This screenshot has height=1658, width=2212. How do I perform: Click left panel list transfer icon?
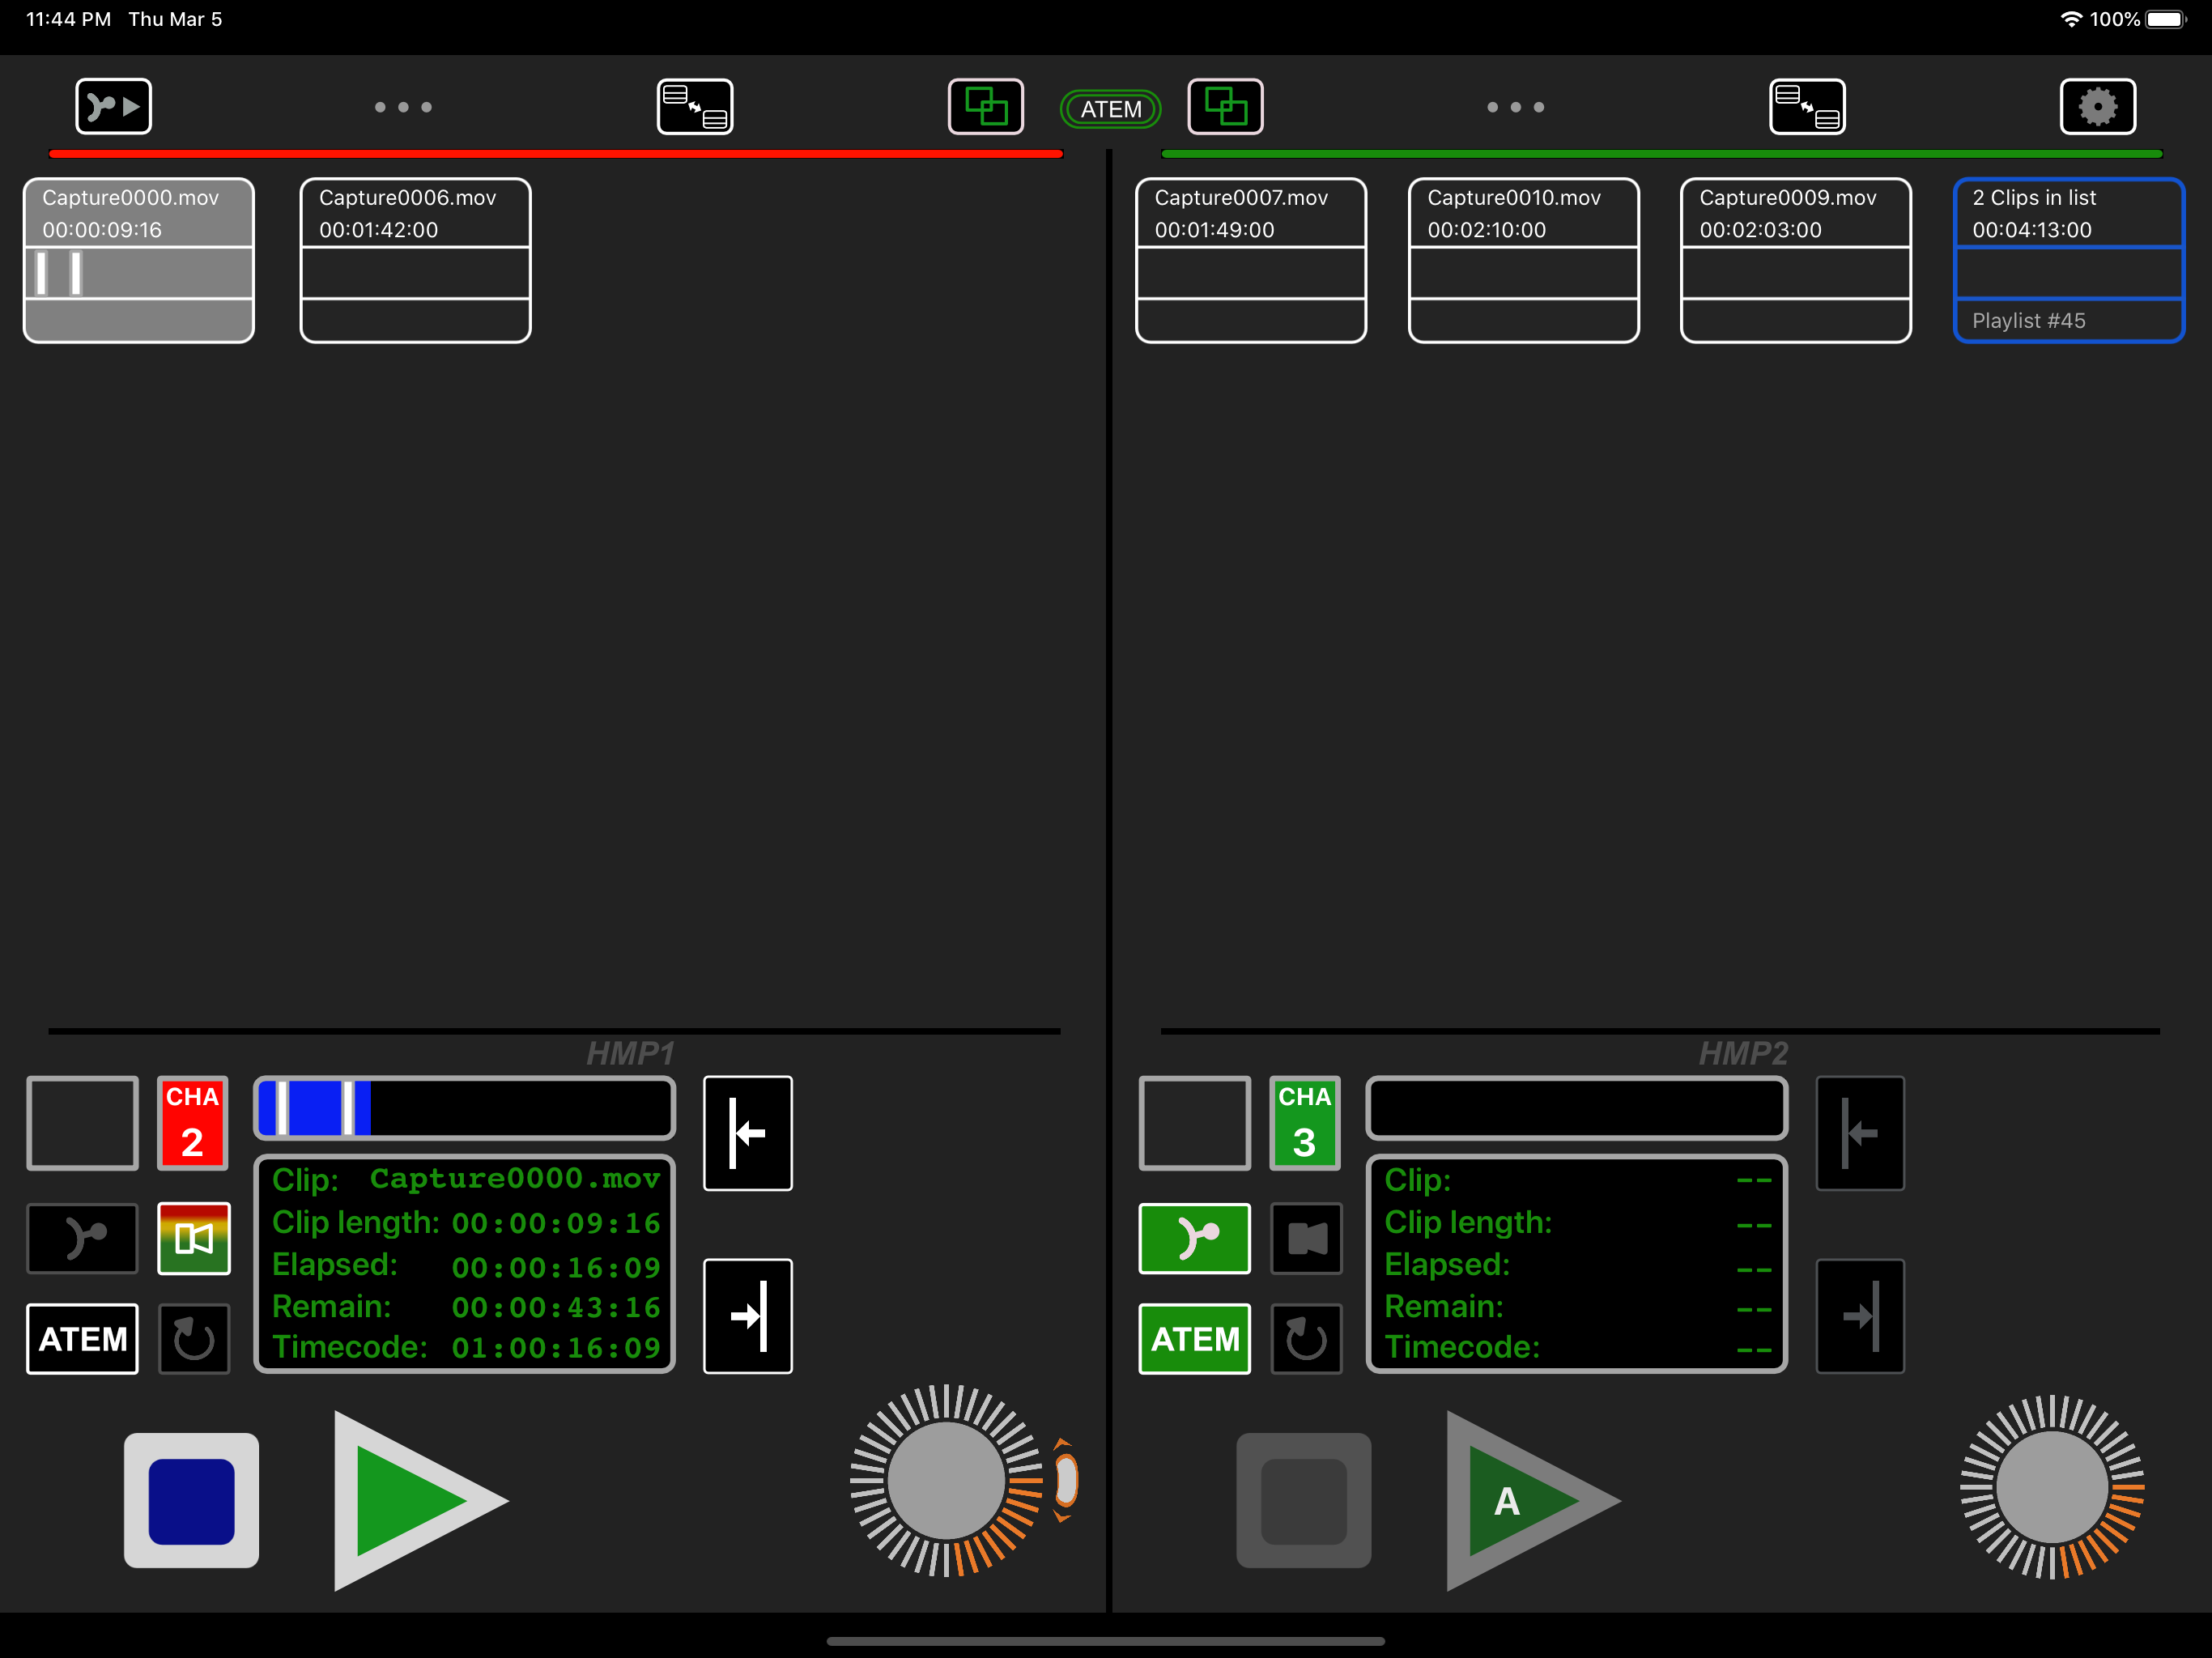pos(694,106)
